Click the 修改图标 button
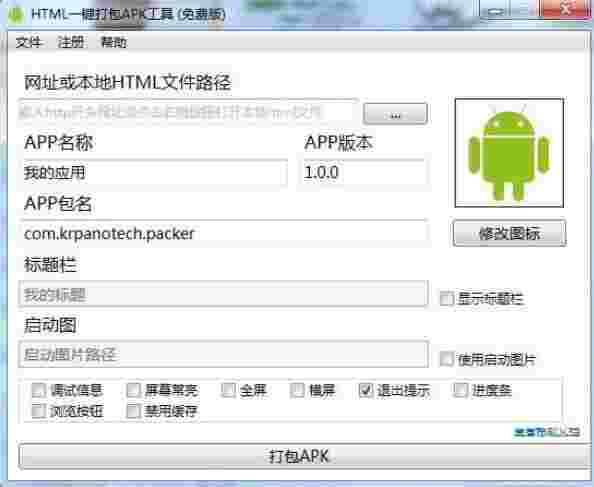 point(510,233)
